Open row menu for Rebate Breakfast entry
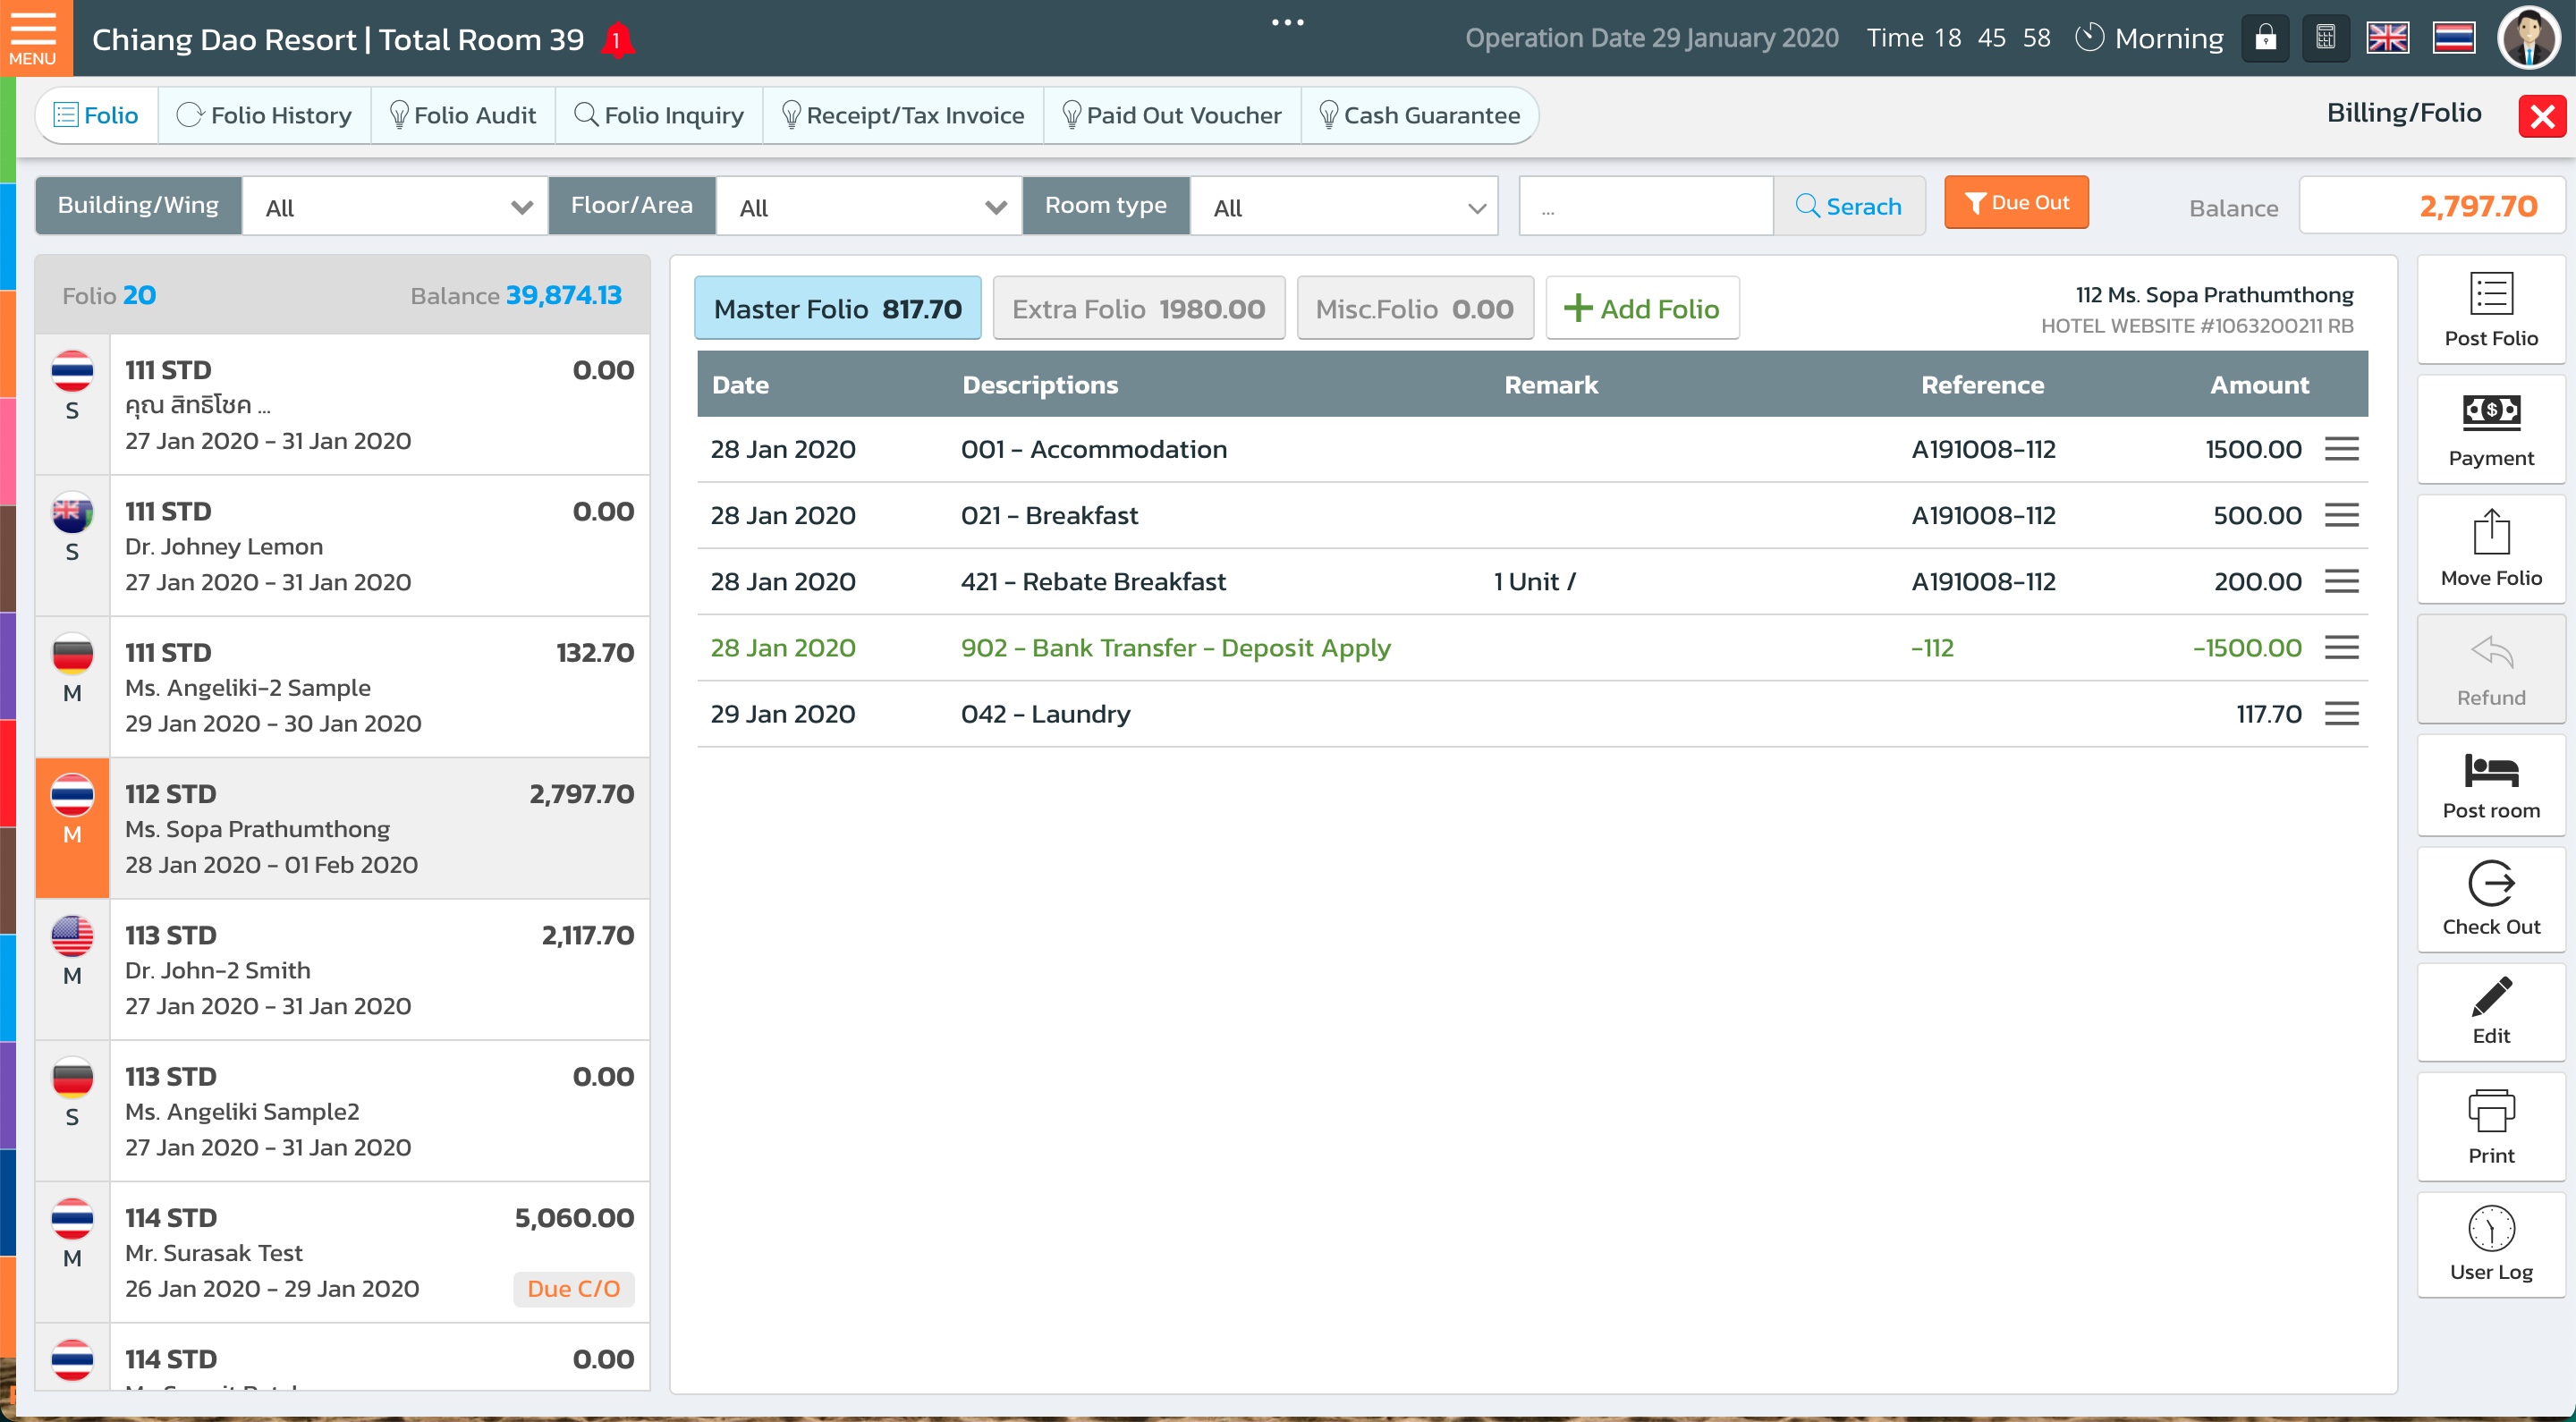 [2341, 581]
